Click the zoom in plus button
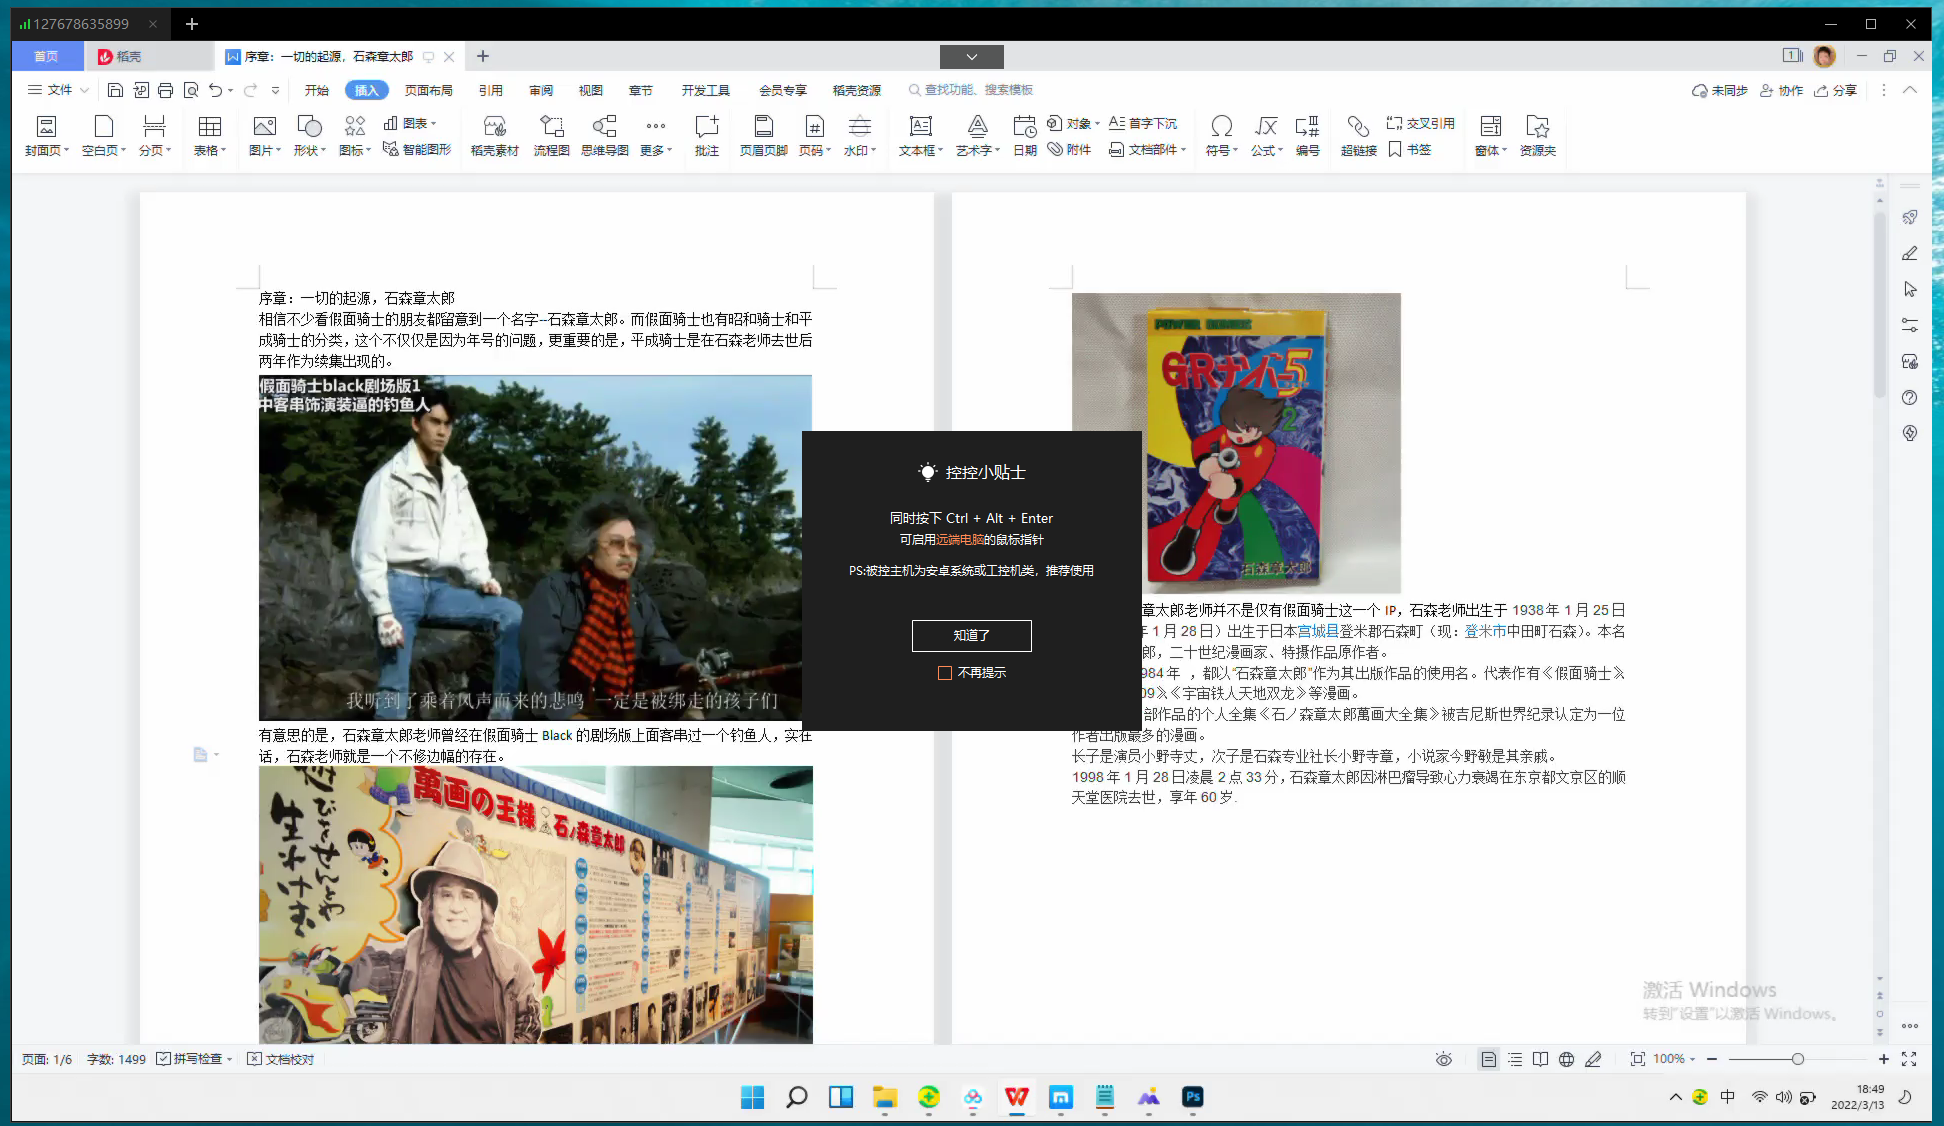Viewport: 1944px width, 1126px height. point(1884,1059)
